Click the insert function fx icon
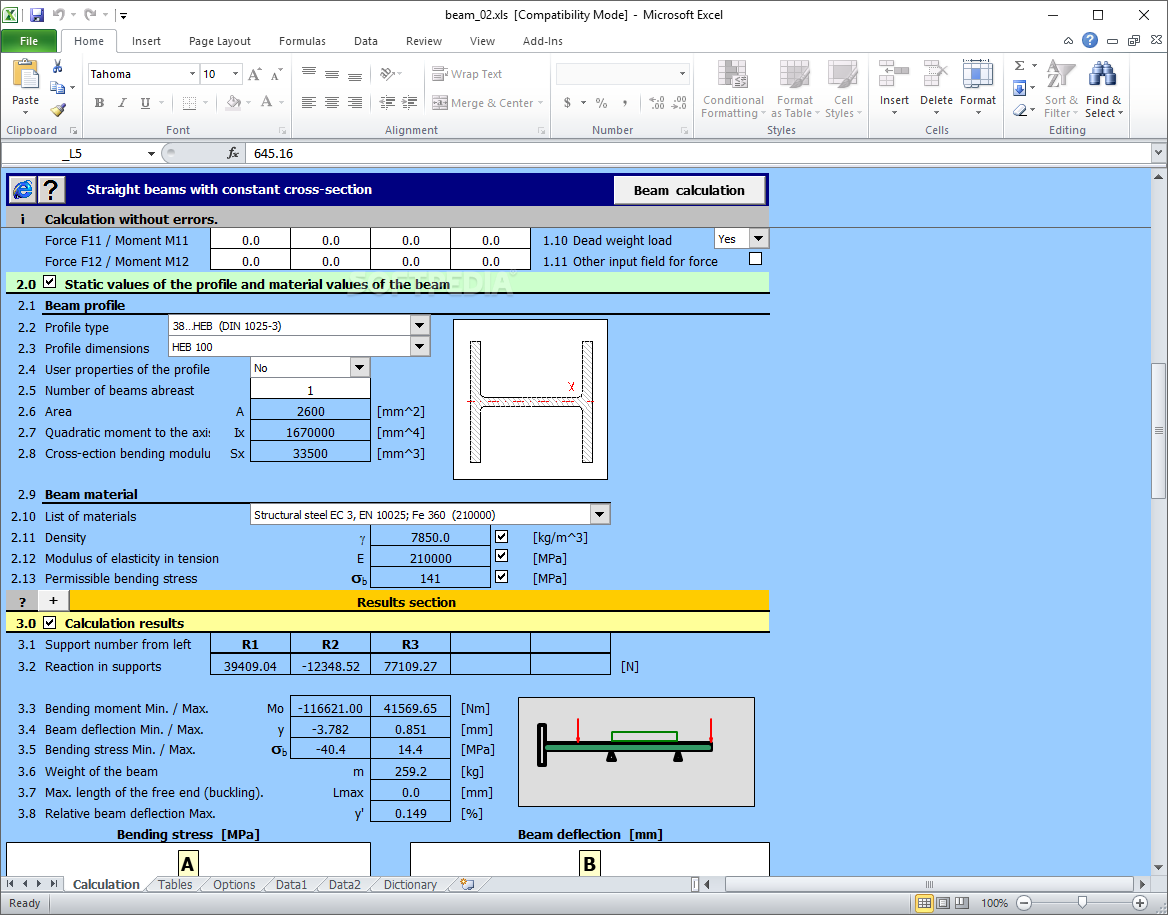The image size is (1168, 915). (233, 153)
